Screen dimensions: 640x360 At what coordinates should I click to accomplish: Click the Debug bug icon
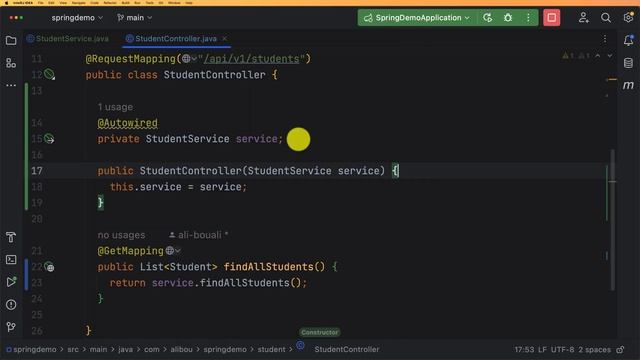508,18
